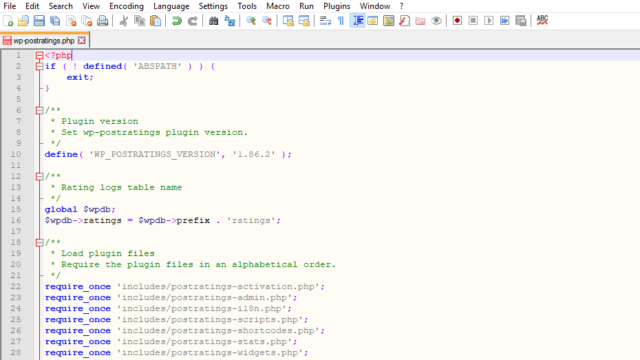
Task: Collapse Rating logs comment fold line 12
Action: click(39, 176)
